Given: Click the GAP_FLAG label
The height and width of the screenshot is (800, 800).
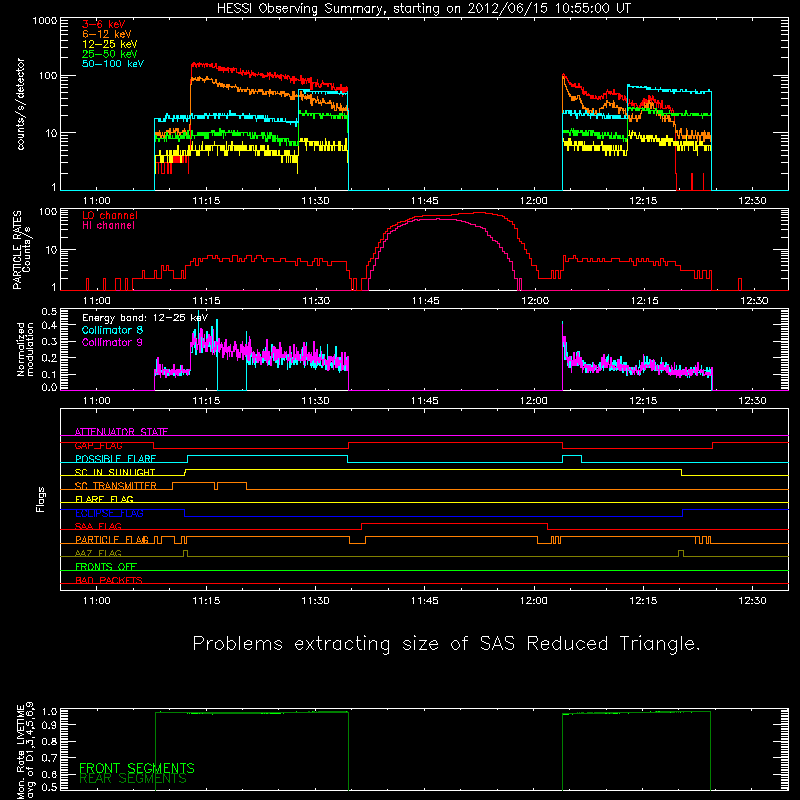Looking at the screenshot, I should [x=98, y=445].
